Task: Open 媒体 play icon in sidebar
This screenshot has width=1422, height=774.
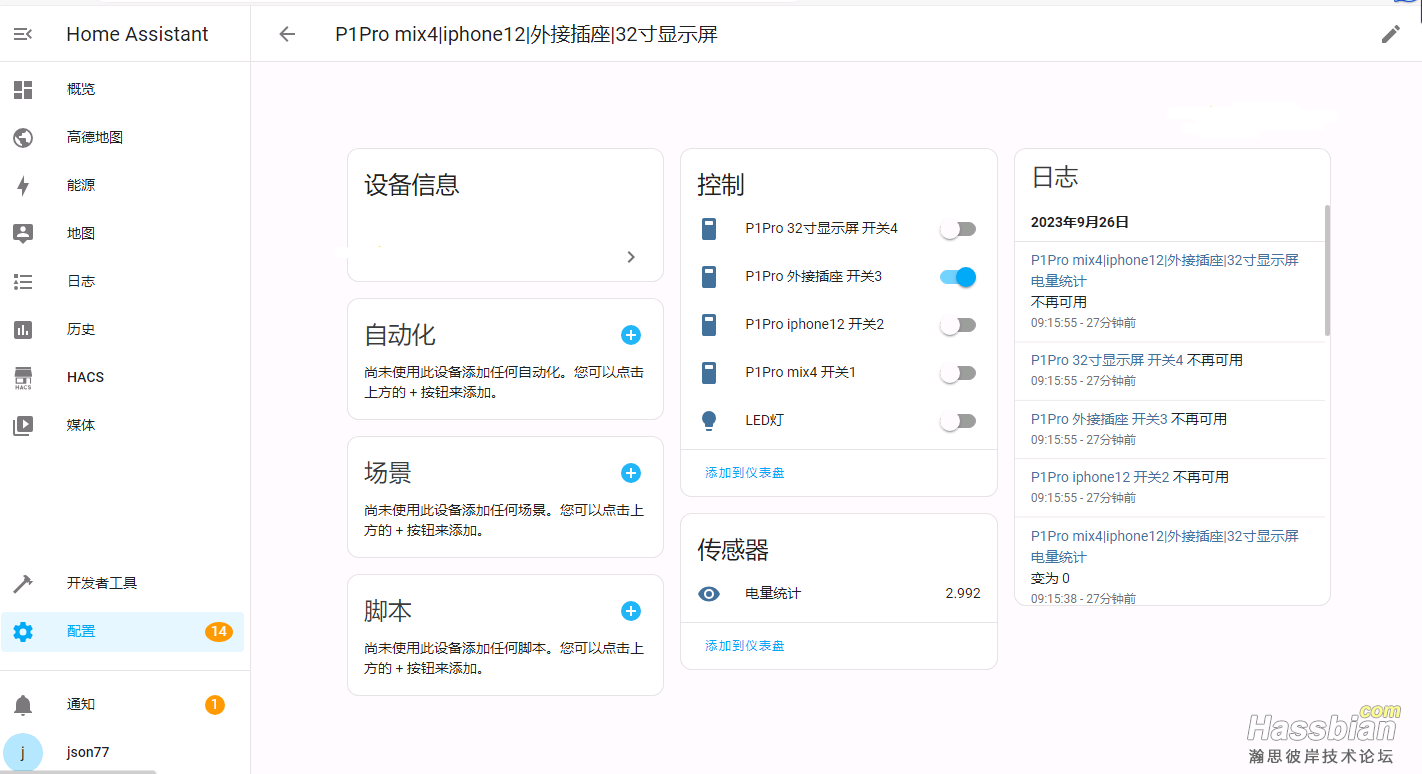Action: coord(23,426)
